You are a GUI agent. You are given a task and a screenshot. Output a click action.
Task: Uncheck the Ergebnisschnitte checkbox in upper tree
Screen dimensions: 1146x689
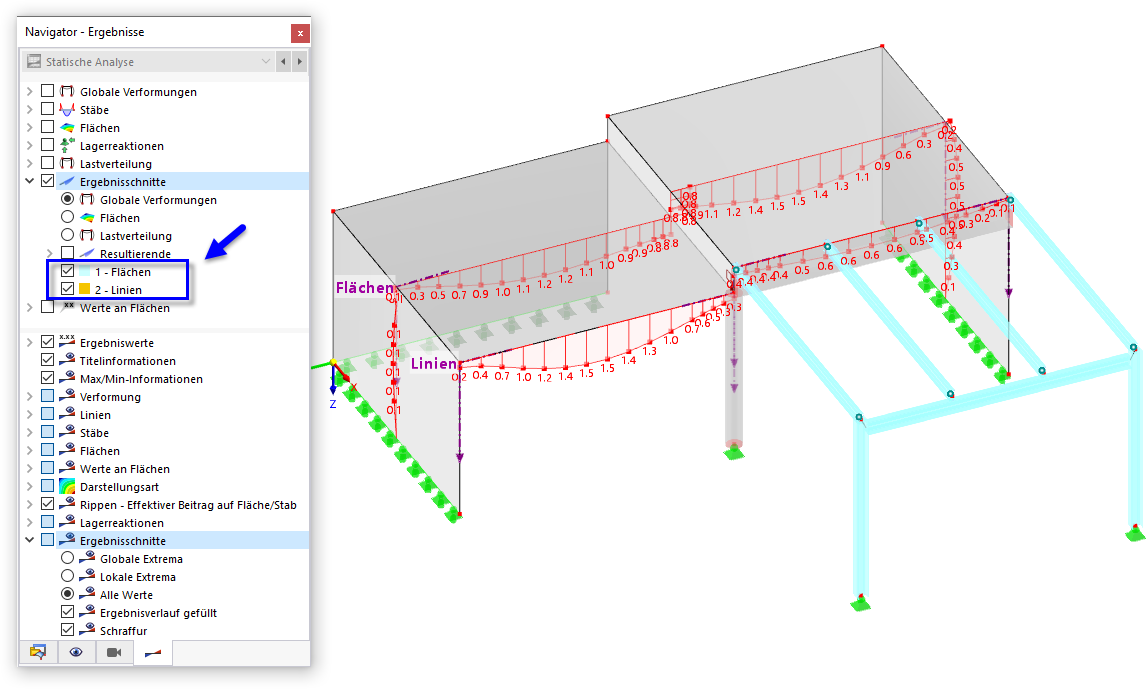[x=48, y=180]
